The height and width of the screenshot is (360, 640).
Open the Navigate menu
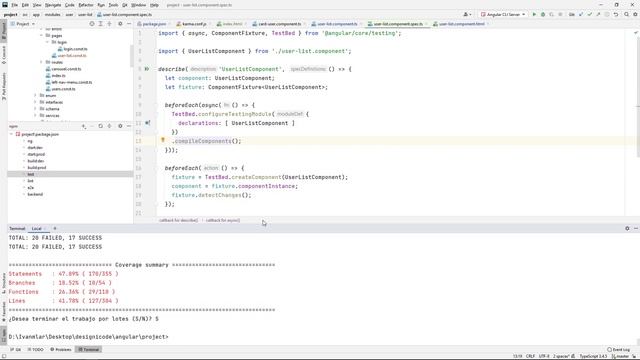pos(53,5)
